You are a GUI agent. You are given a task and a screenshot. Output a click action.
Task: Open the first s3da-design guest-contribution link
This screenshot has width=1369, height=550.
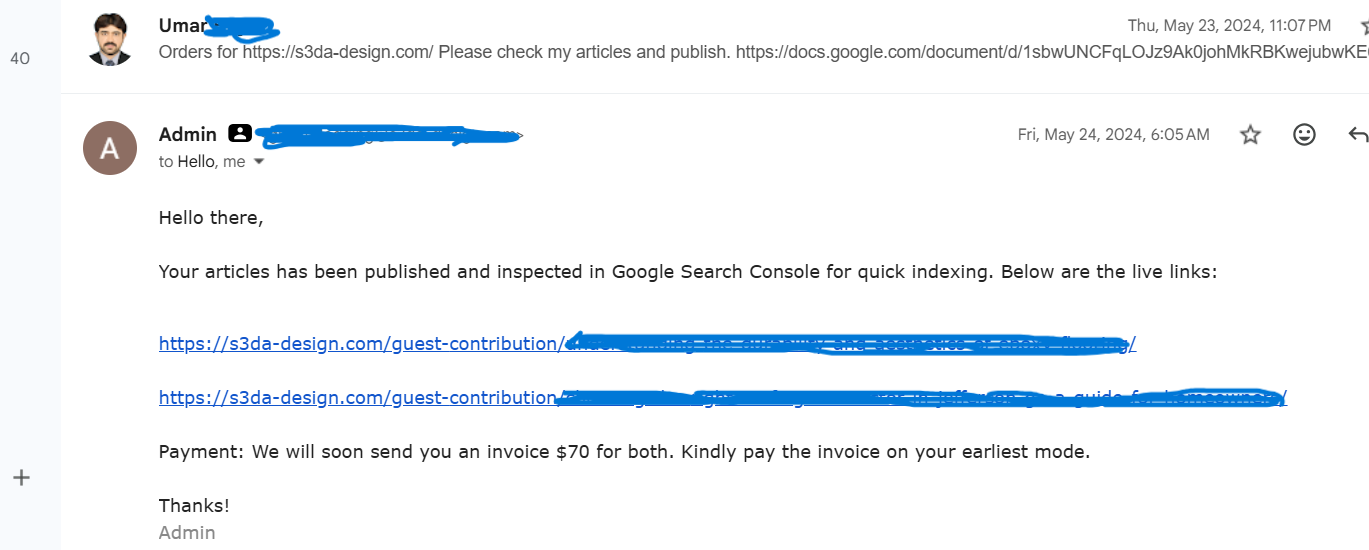coord(647,344)
